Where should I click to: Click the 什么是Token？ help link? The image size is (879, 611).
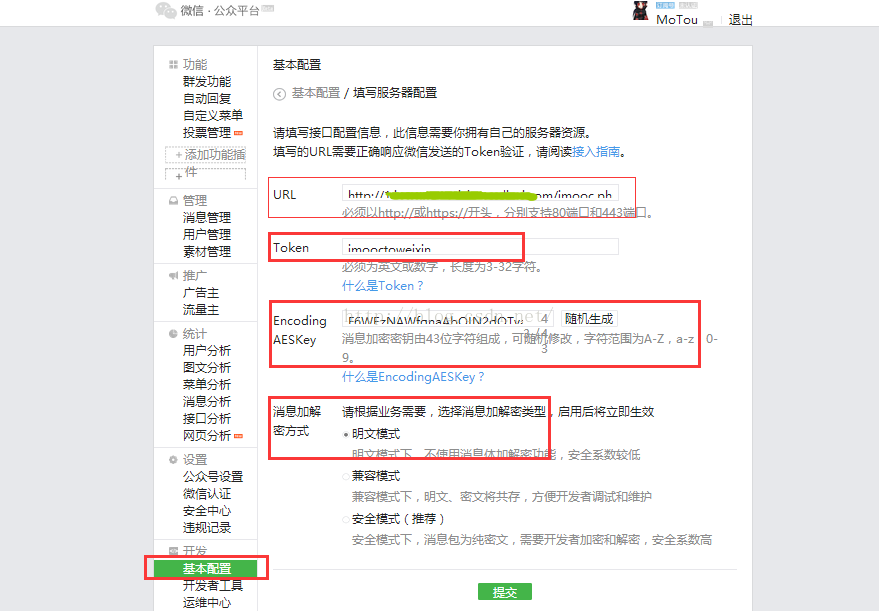(x=383, y=286)
